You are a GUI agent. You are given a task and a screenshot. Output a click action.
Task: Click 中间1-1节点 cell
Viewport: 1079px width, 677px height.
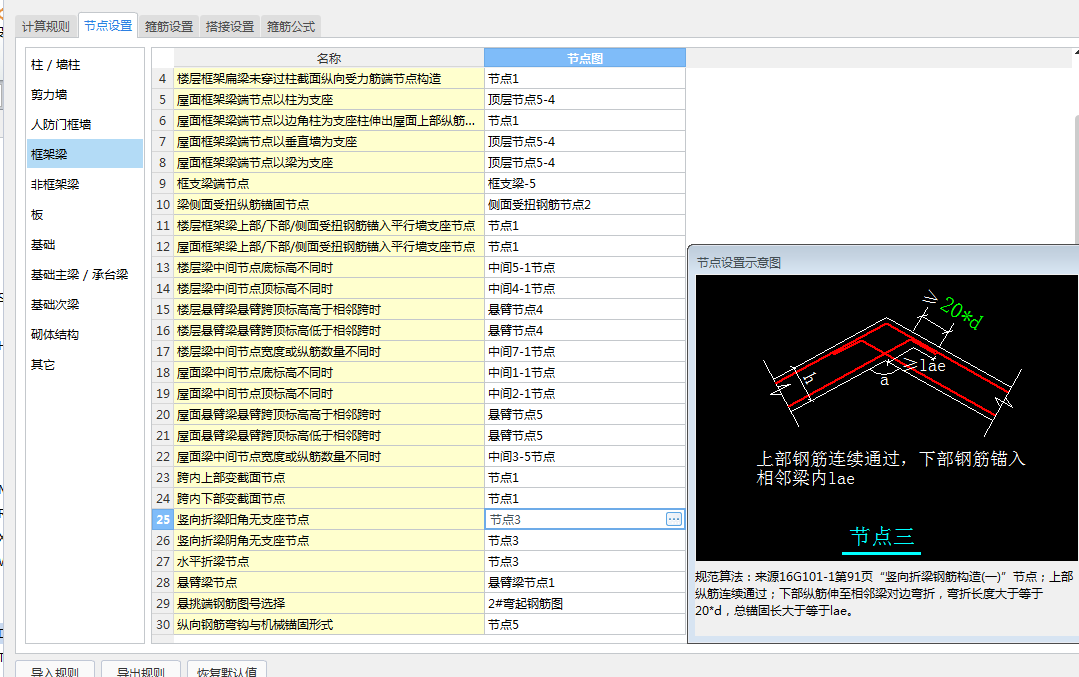[x=585, y=373]
